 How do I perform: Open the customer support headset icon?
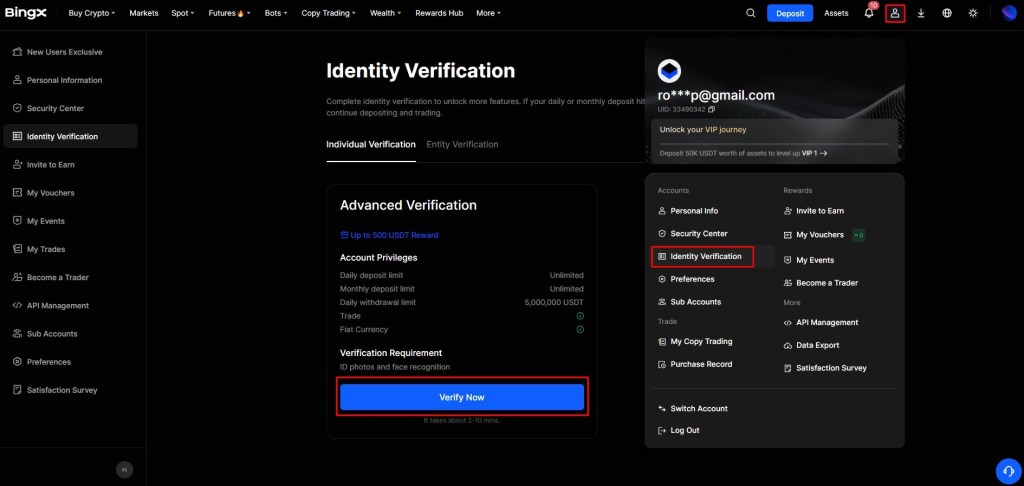click(1008, 470)
